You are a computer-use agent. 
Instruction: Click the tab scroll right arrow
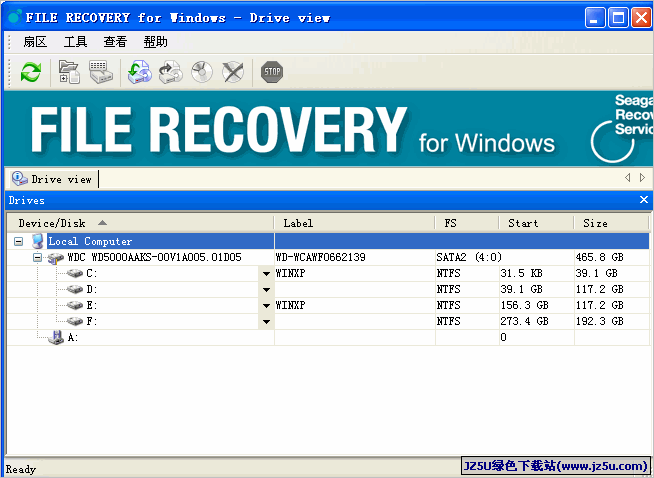pyautogui.click(x=642, y=178)
